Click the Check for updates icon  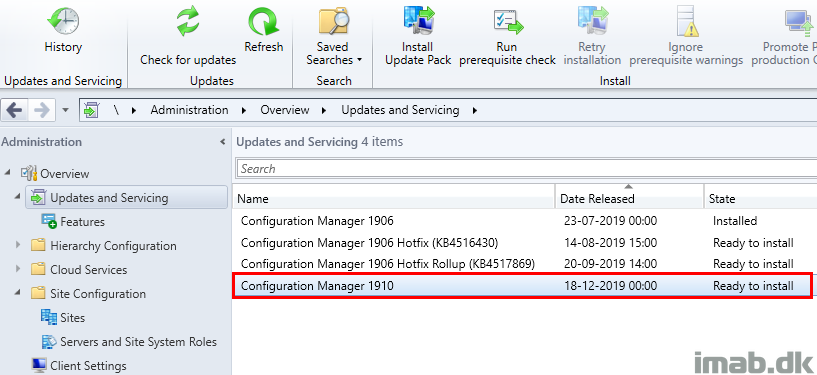pos(188,21)
